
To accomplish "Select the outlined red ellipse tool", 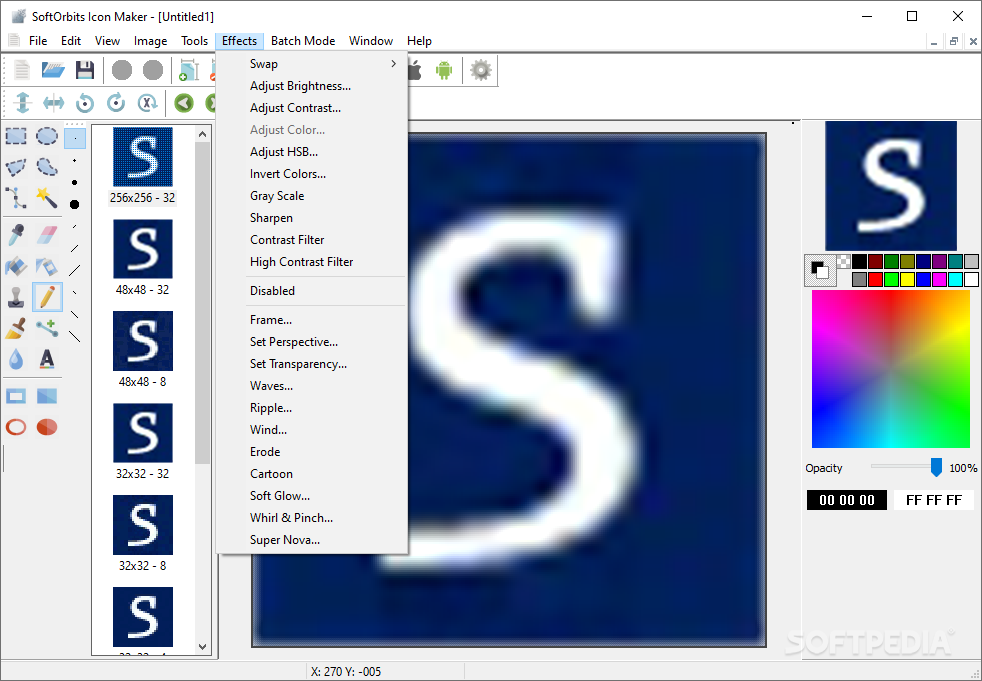I will coord(16,427).
